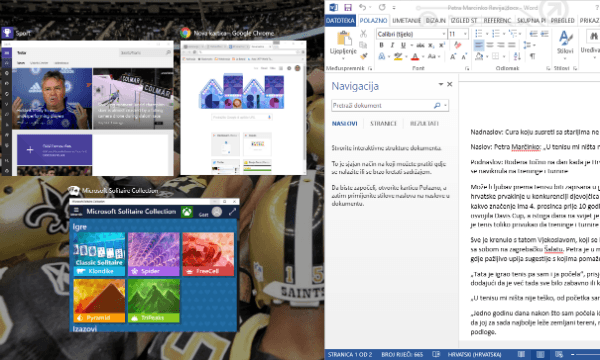Click the HRVATSKI (HRVATSKA) language indicator
Image resolution: width=600 pixels, height=360 pixels.
pyautogui.click(x=474, y=355)
